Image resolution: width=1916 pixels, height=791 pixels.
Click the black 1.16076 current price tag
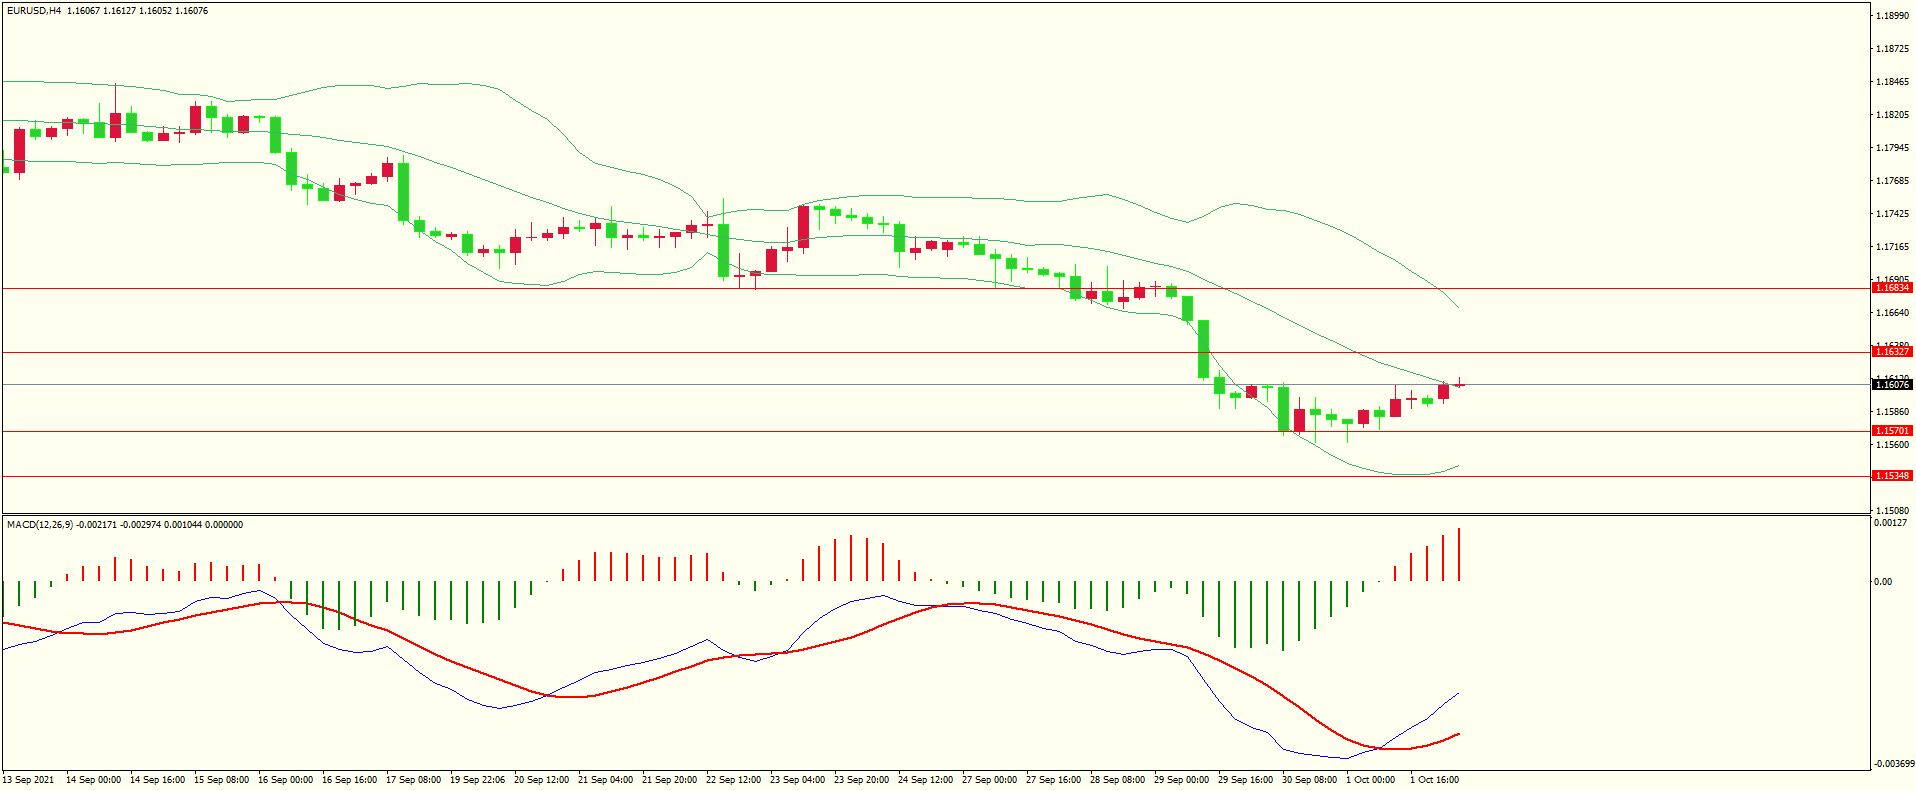click(x=1892, y=385)
